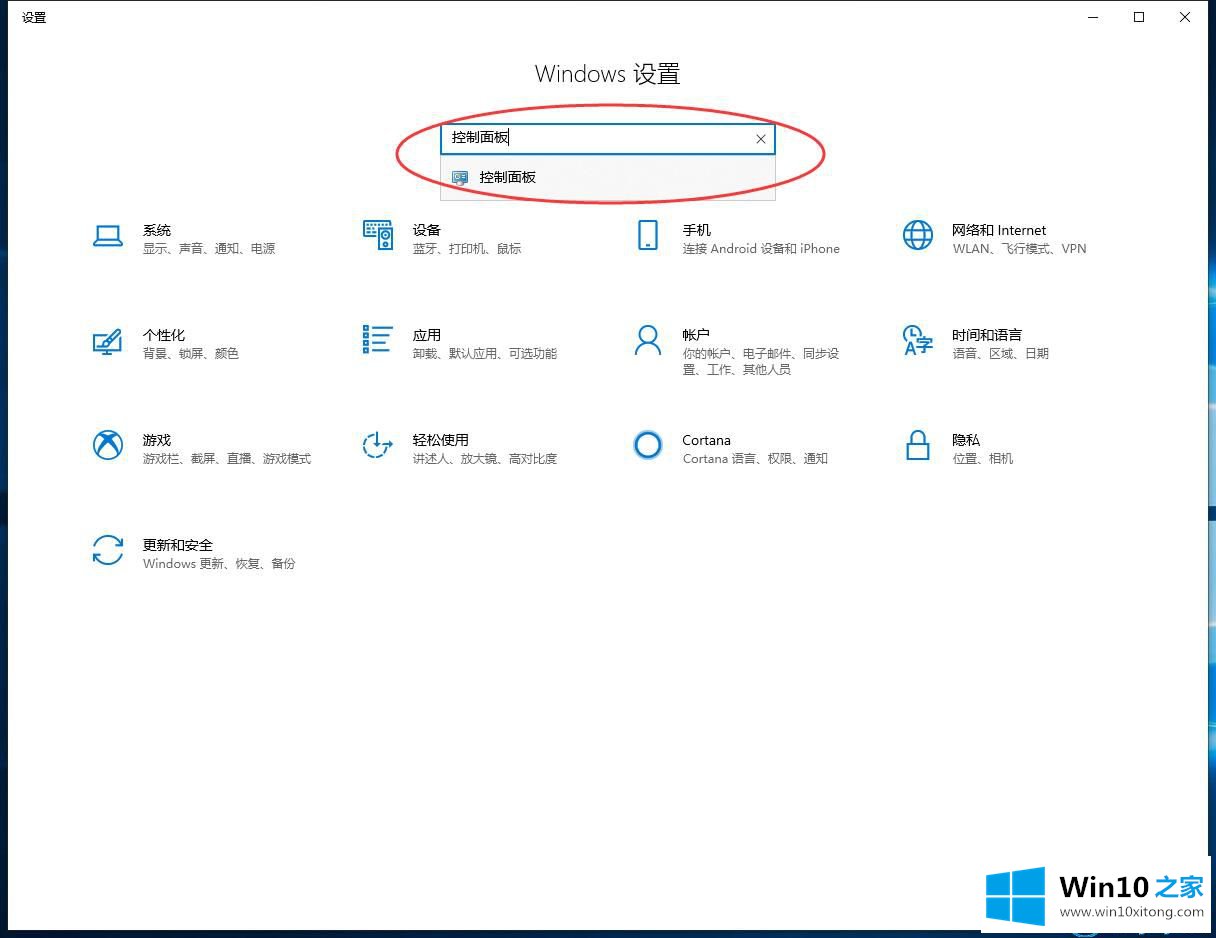Click the text 蓝牙、打印机、鼠标
Image resolution: width=1216 pixels, height=938 pixels.
coord(467,249)
